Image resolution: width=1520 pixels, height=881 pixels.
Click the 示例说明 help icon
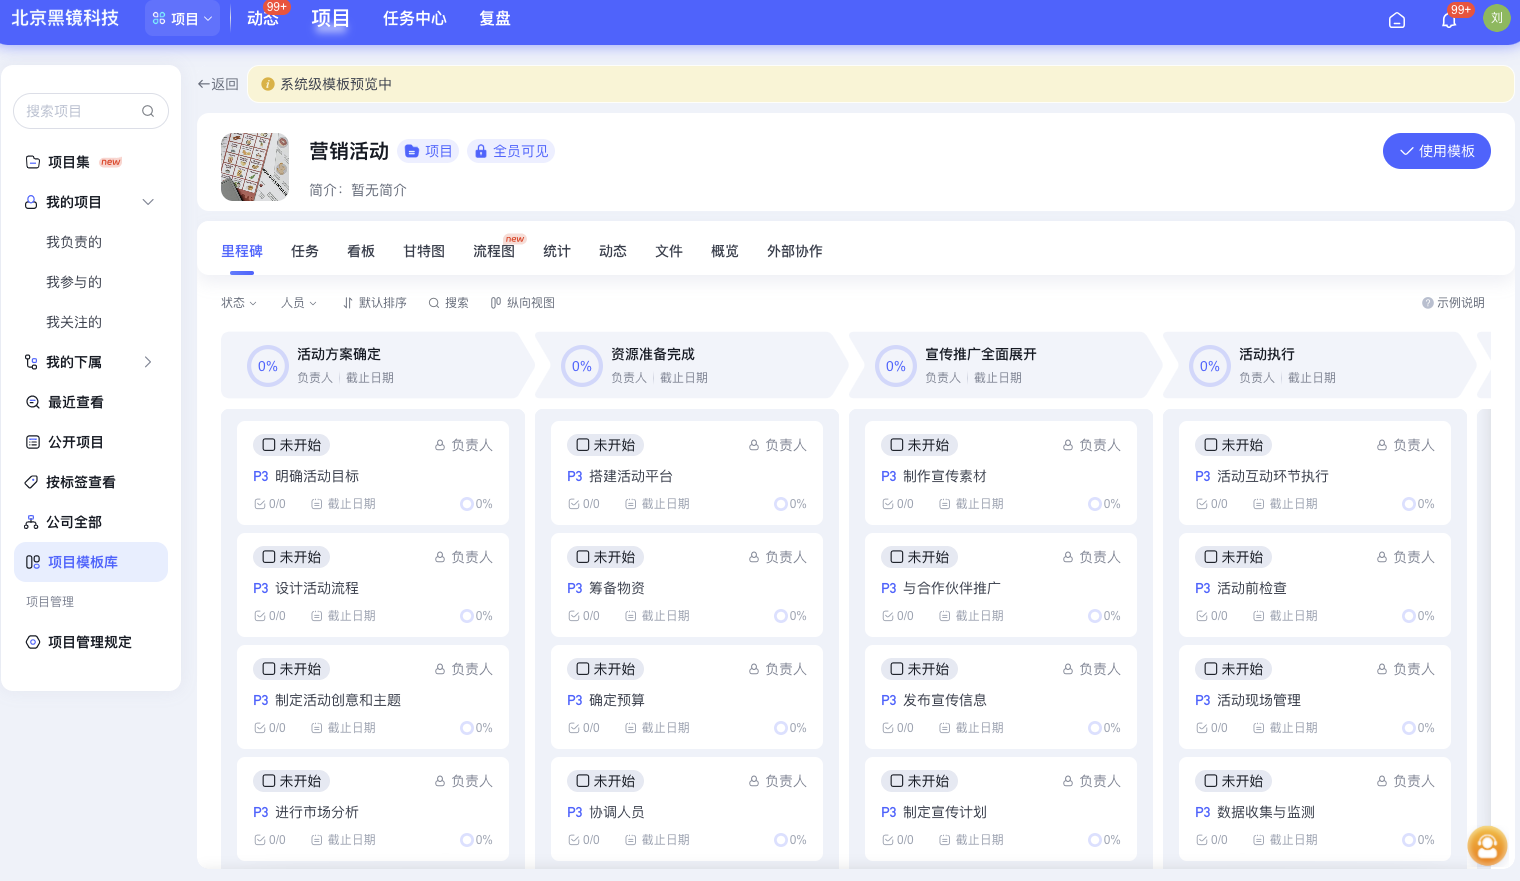[x=1428, y=303]
